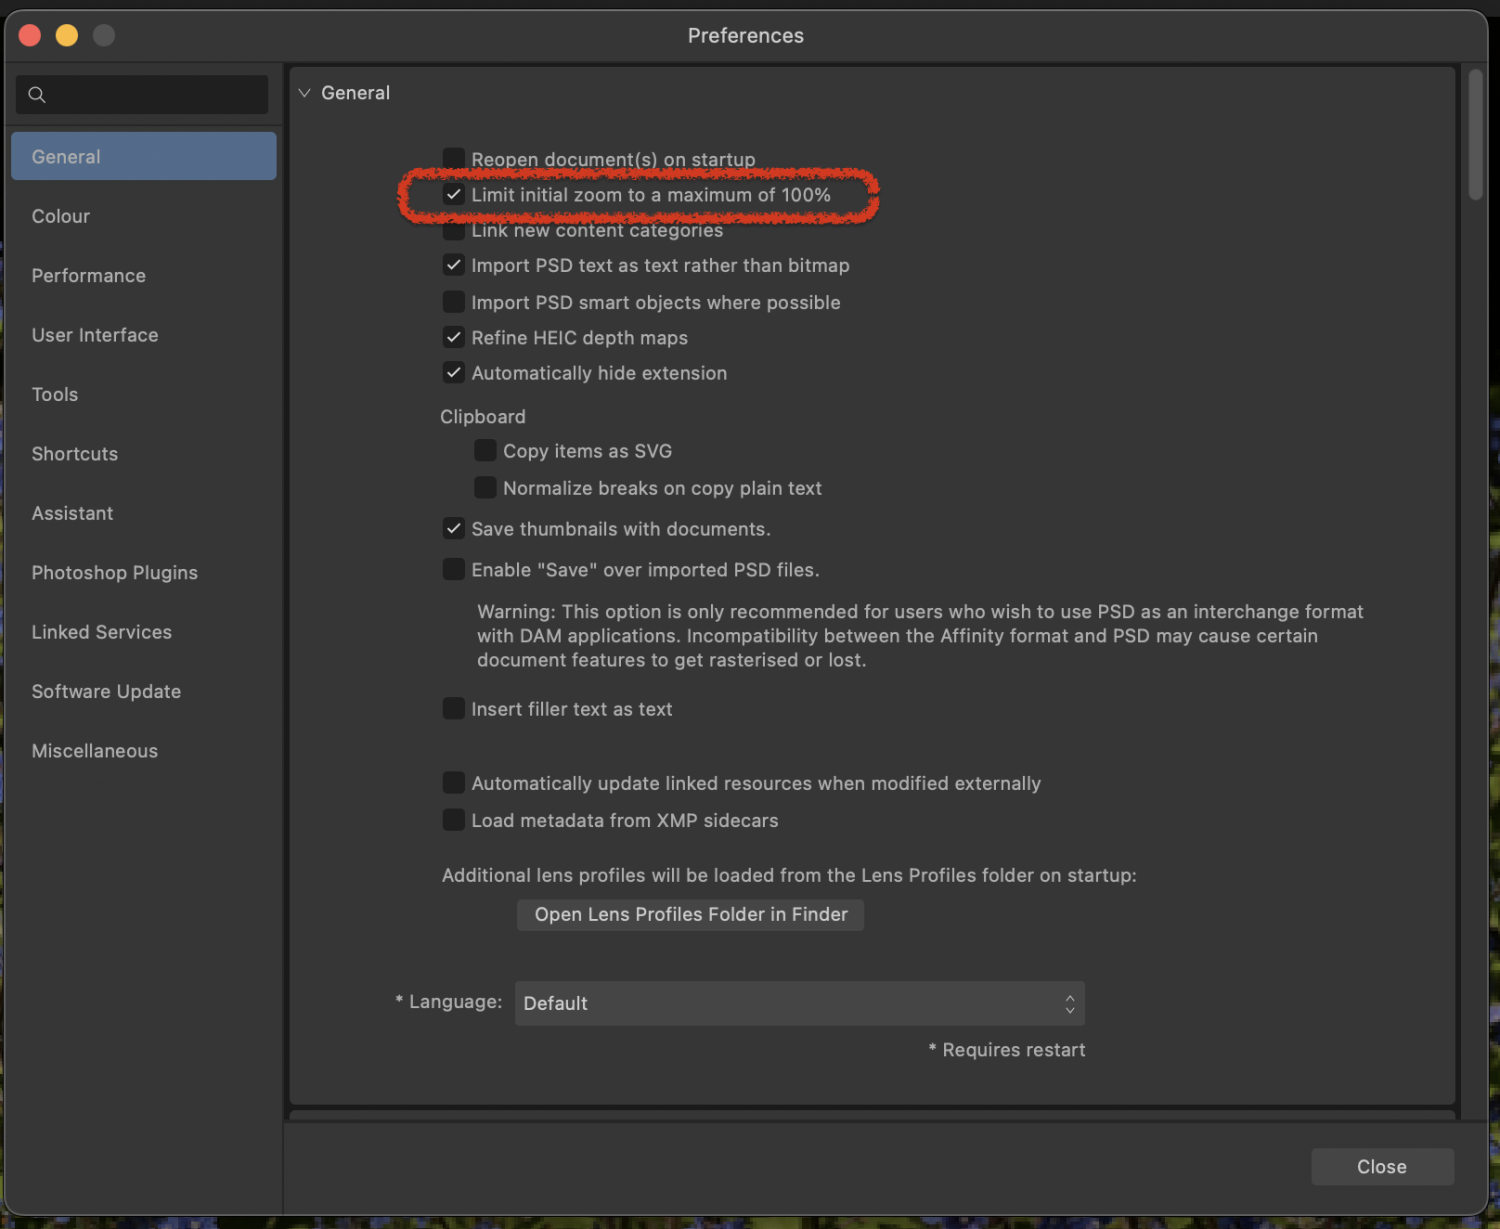The image size is (1500, 1229).
Task: Uncheck Import PSD text as text
Action: click(454, 265)
